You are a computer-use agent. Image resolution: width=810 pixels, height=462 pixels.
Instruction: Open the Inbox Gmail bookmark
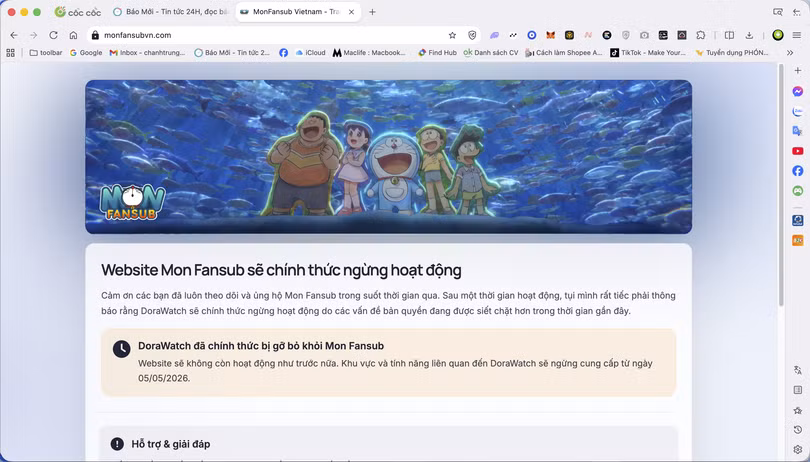[x=147, y=53]
